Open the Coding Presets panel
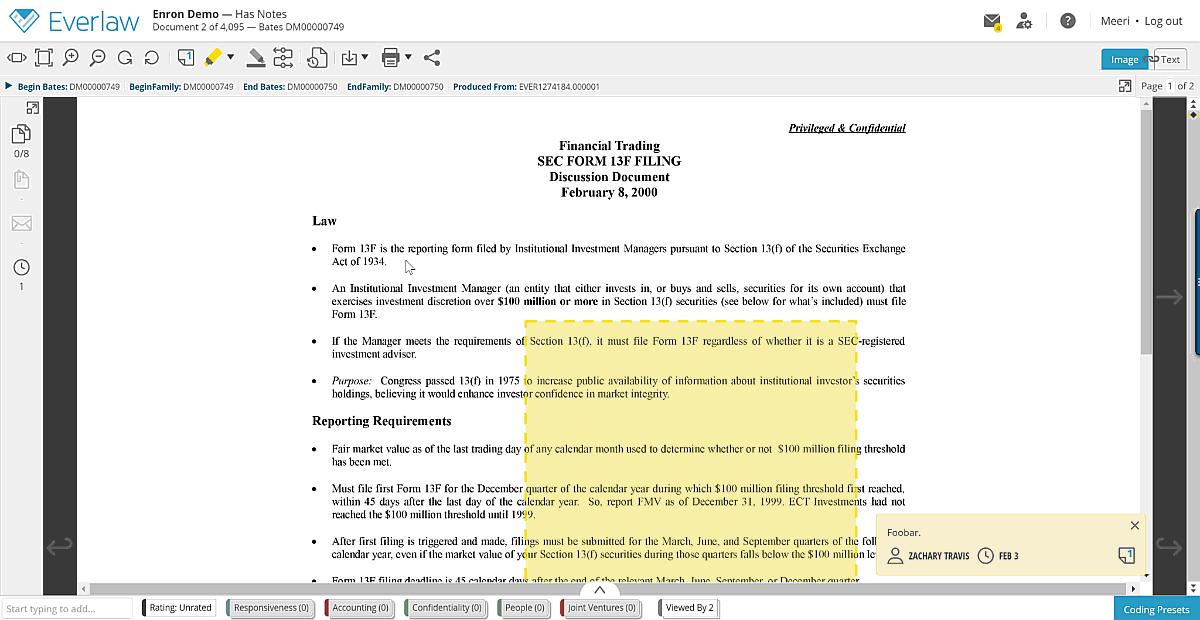Screen dimensions: 1200x620 (x=1155, y=607)
